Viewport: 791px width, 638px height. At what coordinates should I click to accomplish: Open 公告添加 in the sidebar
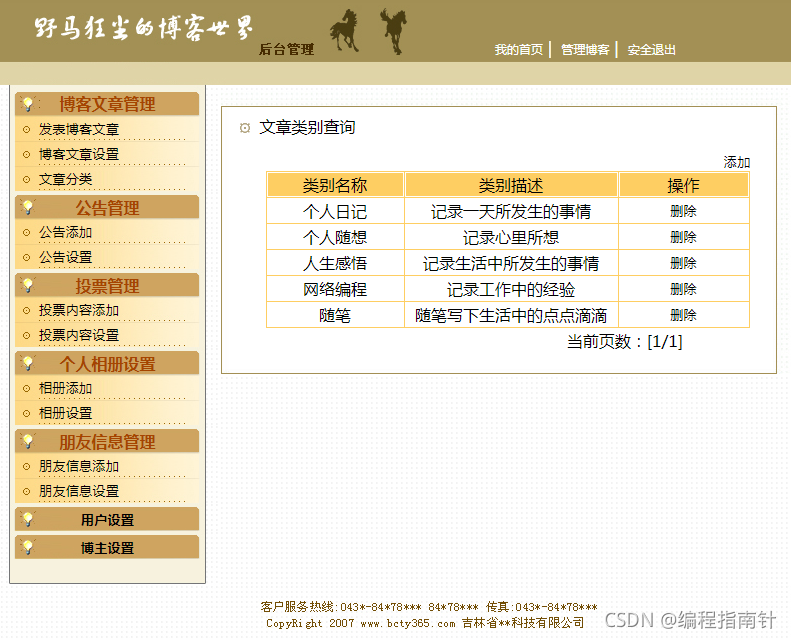tap(66, 233)
